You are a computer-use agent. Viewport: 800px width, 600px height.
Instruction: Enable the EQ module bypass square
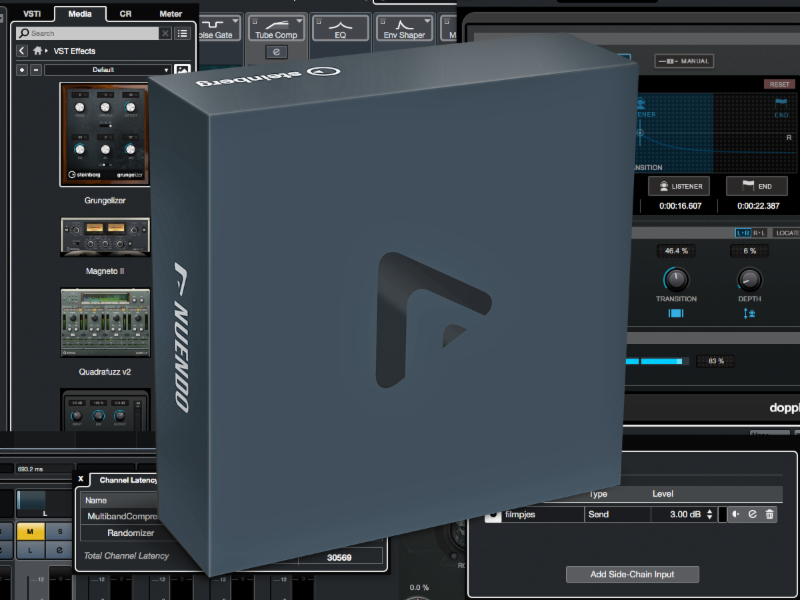click(319, 22)
